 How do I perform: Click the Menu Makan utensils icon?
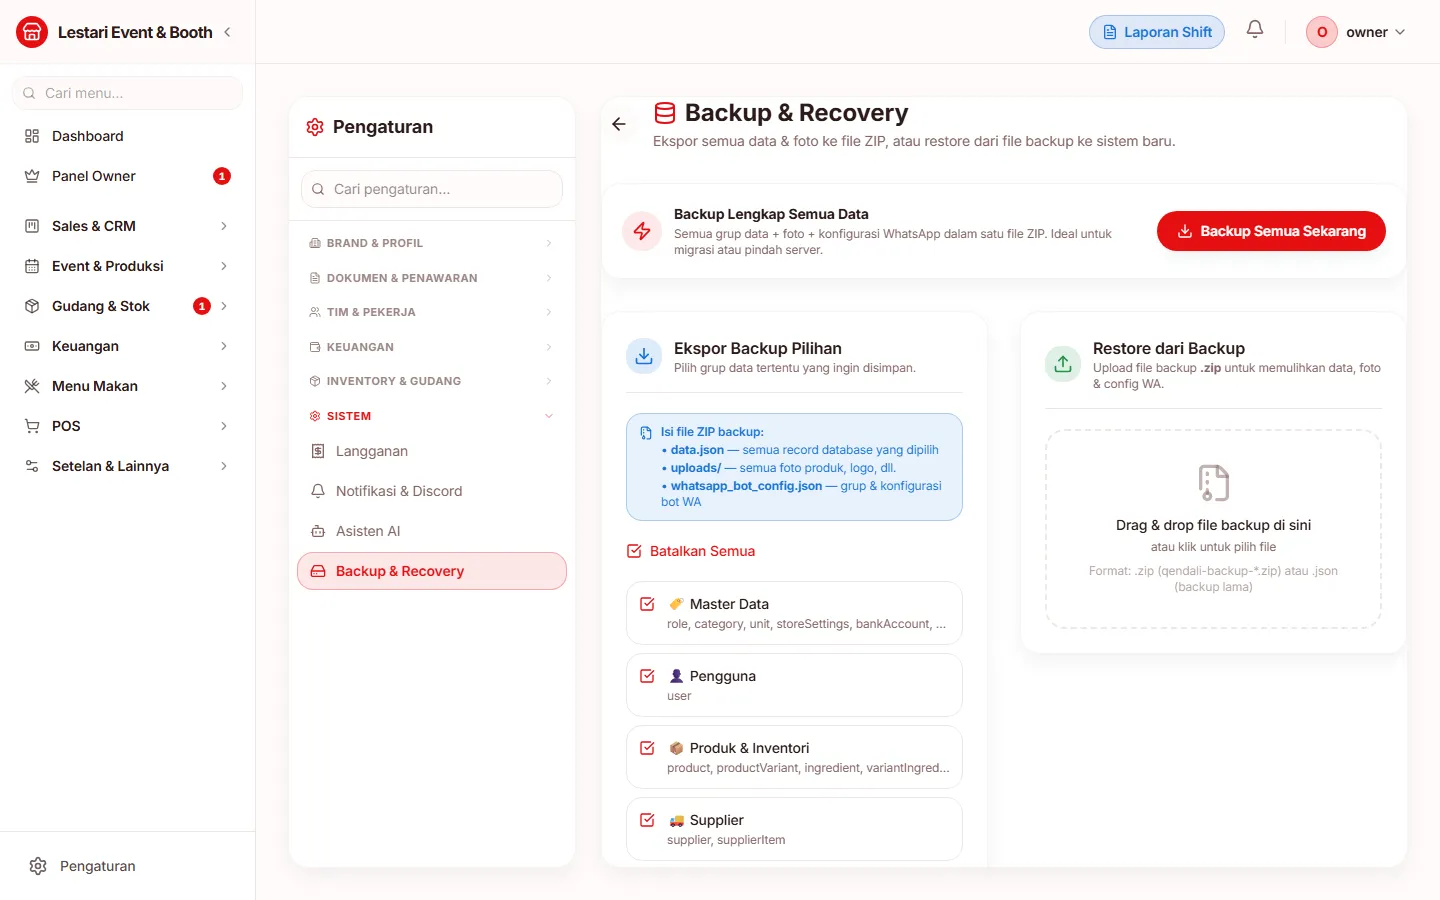point(32,386)
